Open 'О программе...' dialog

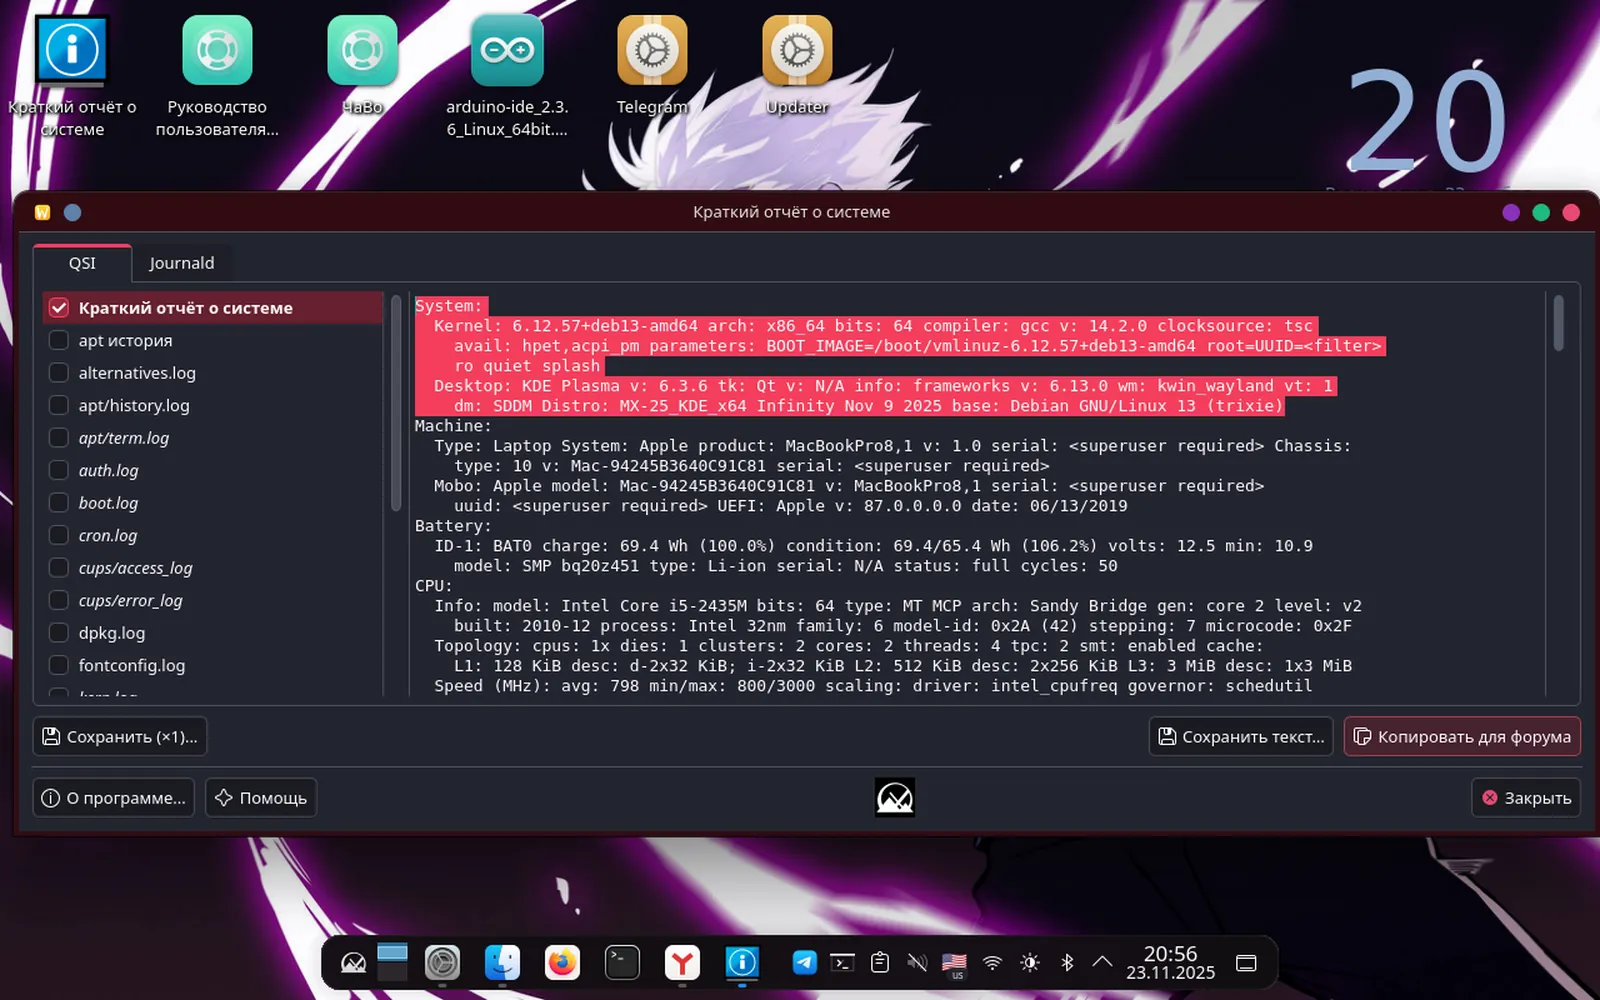(x=114, y=798)
